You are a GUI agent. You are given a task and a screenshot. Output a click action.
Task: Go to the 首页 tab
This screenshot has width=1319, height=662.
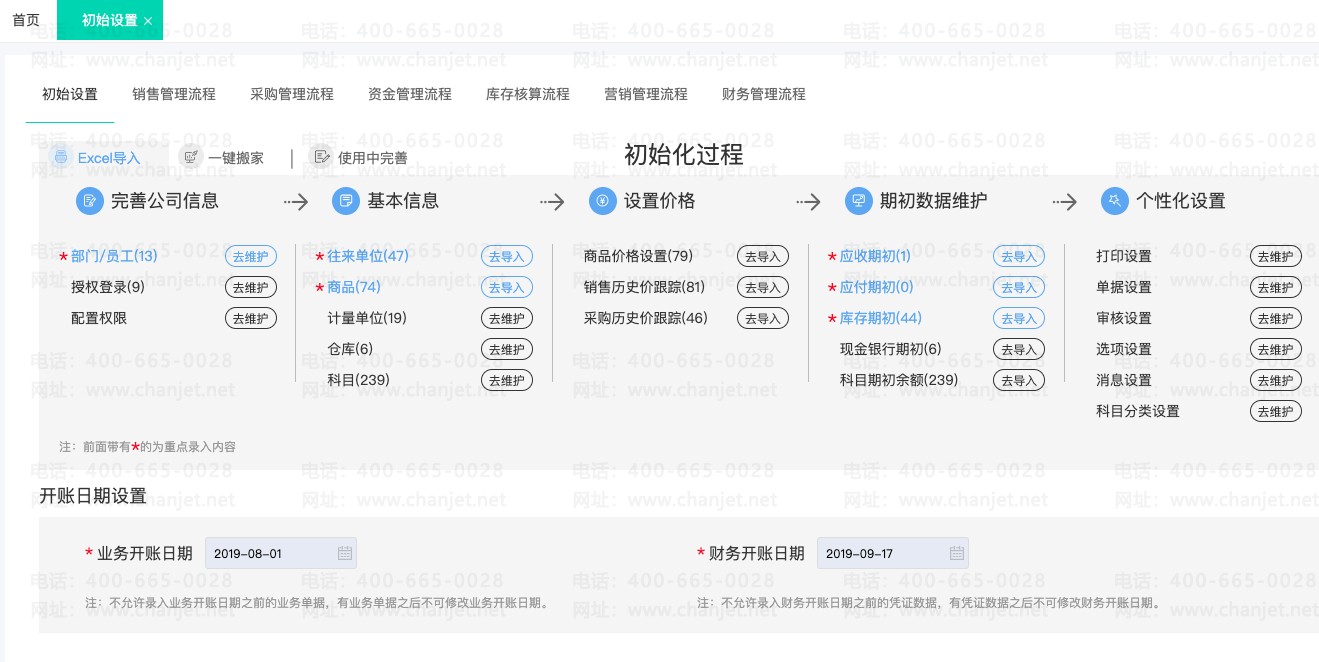[26, 20]
